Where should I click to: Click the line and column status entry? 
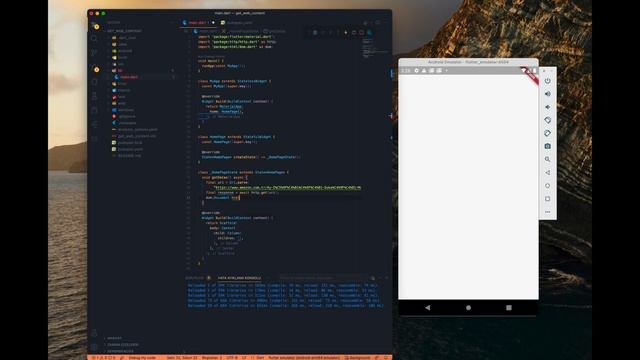pos(182,358)
